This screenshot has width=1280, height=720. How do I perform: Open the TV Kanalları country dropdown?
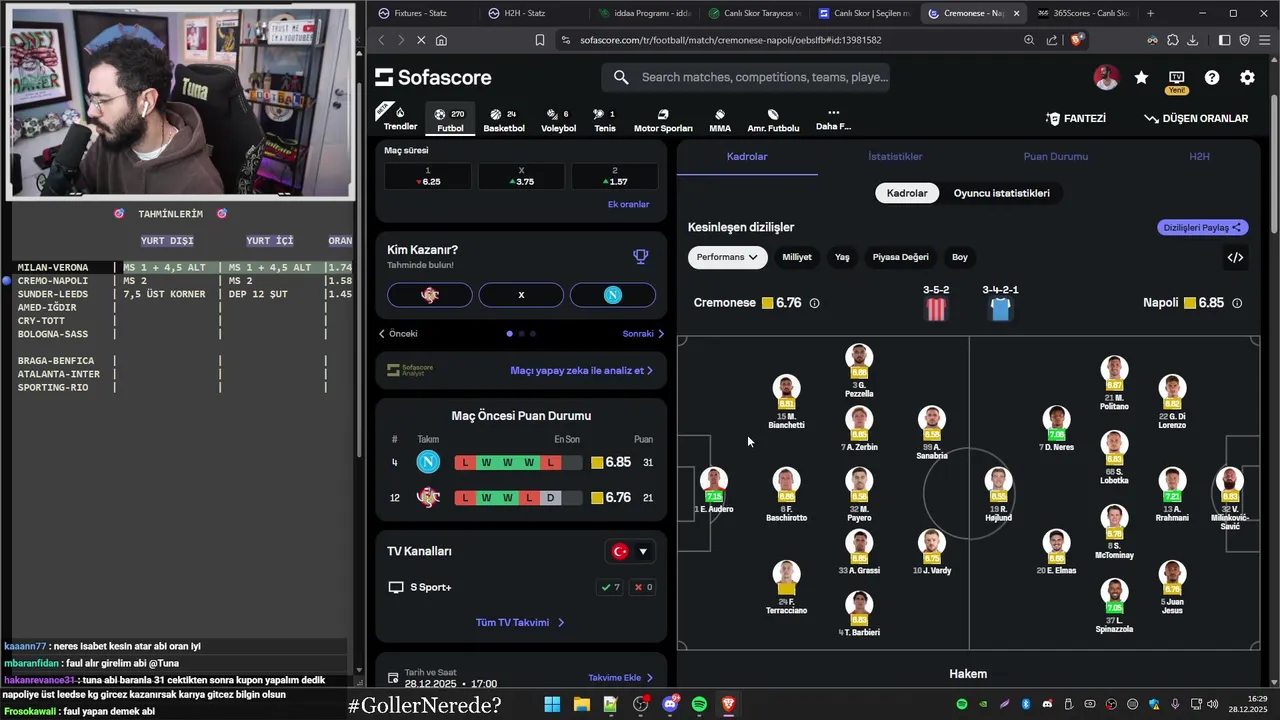[x=630, y=551]
